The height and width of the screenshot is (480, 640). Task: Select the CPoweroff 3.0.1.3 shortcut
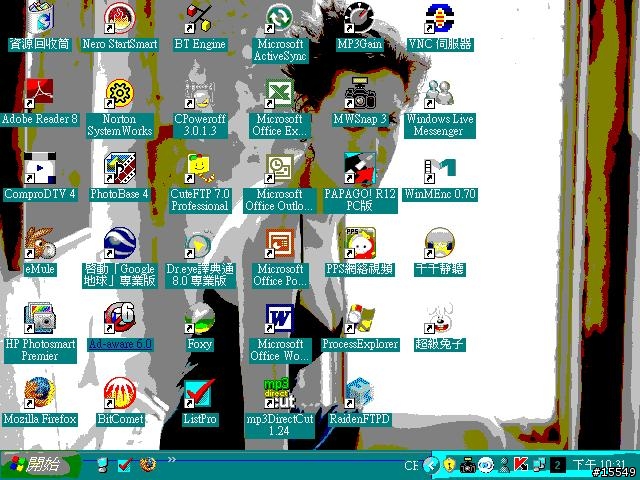[199, 93]
